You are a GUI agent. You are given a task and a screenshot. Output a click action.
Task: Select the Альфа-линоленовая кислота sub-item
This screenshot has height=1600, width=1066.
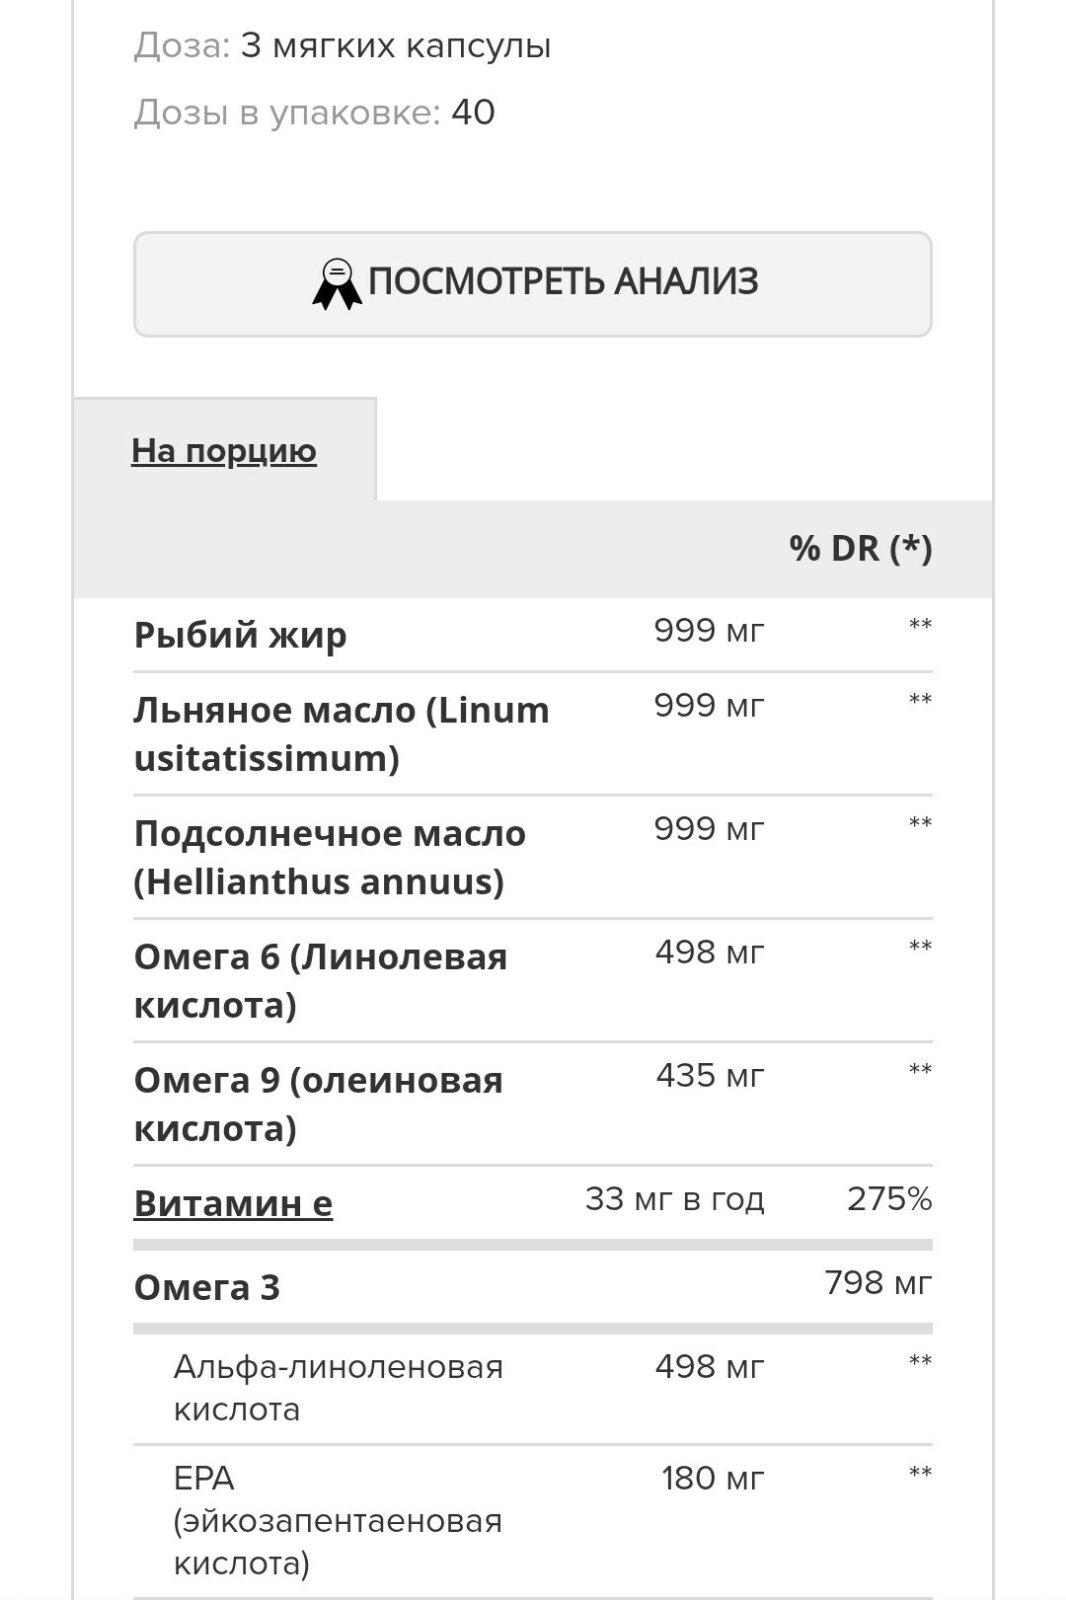tap(338, 1388)
